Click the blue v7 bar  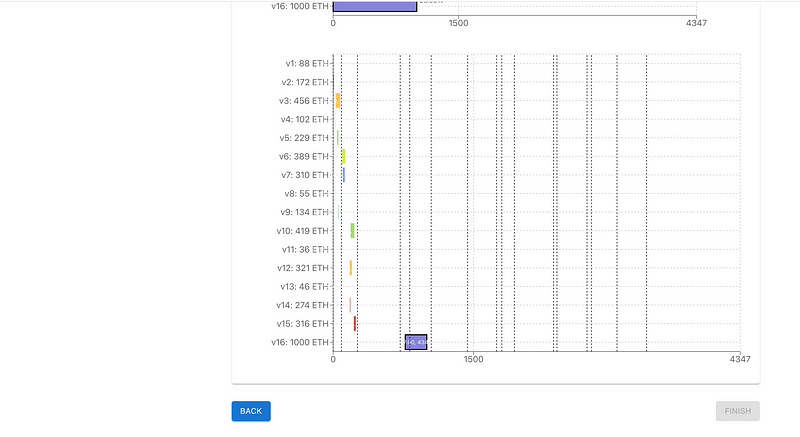click(344, 175)
